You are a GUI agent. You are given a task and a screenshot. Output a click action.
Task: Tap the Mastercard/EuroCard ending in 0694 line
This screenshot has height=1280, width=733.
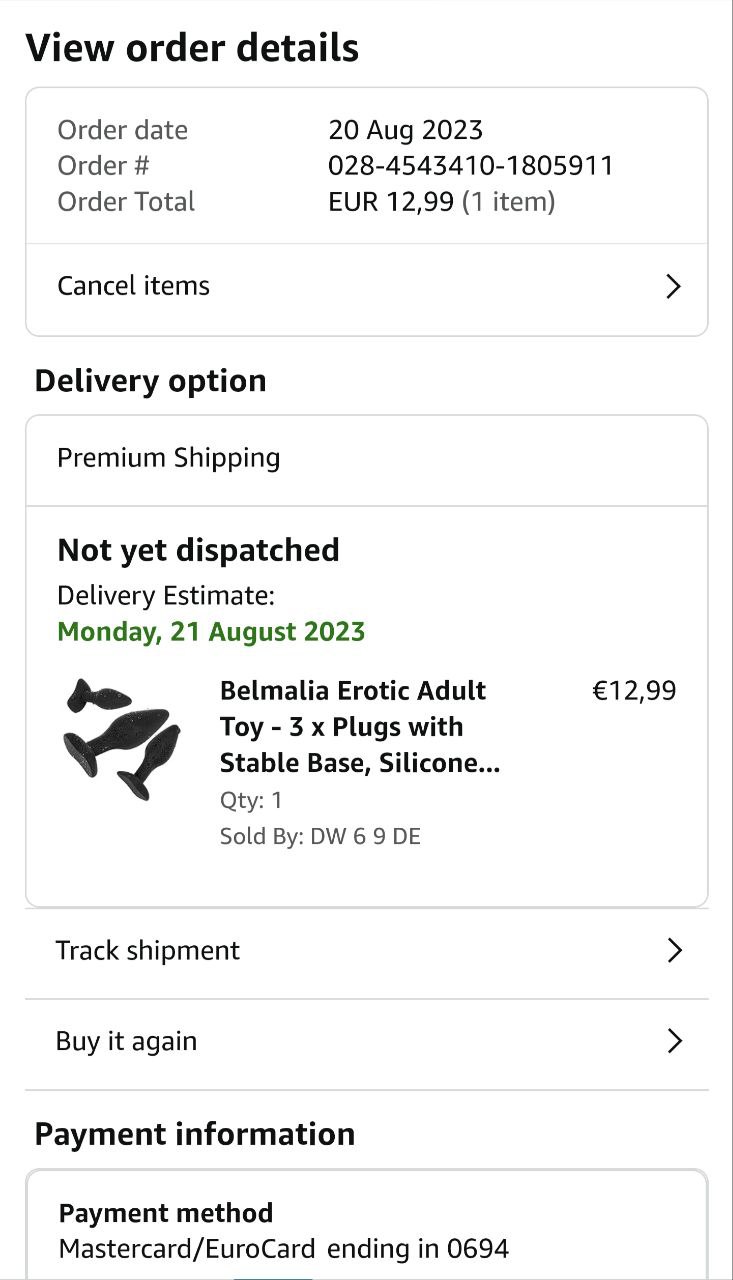coord(284,1249)
